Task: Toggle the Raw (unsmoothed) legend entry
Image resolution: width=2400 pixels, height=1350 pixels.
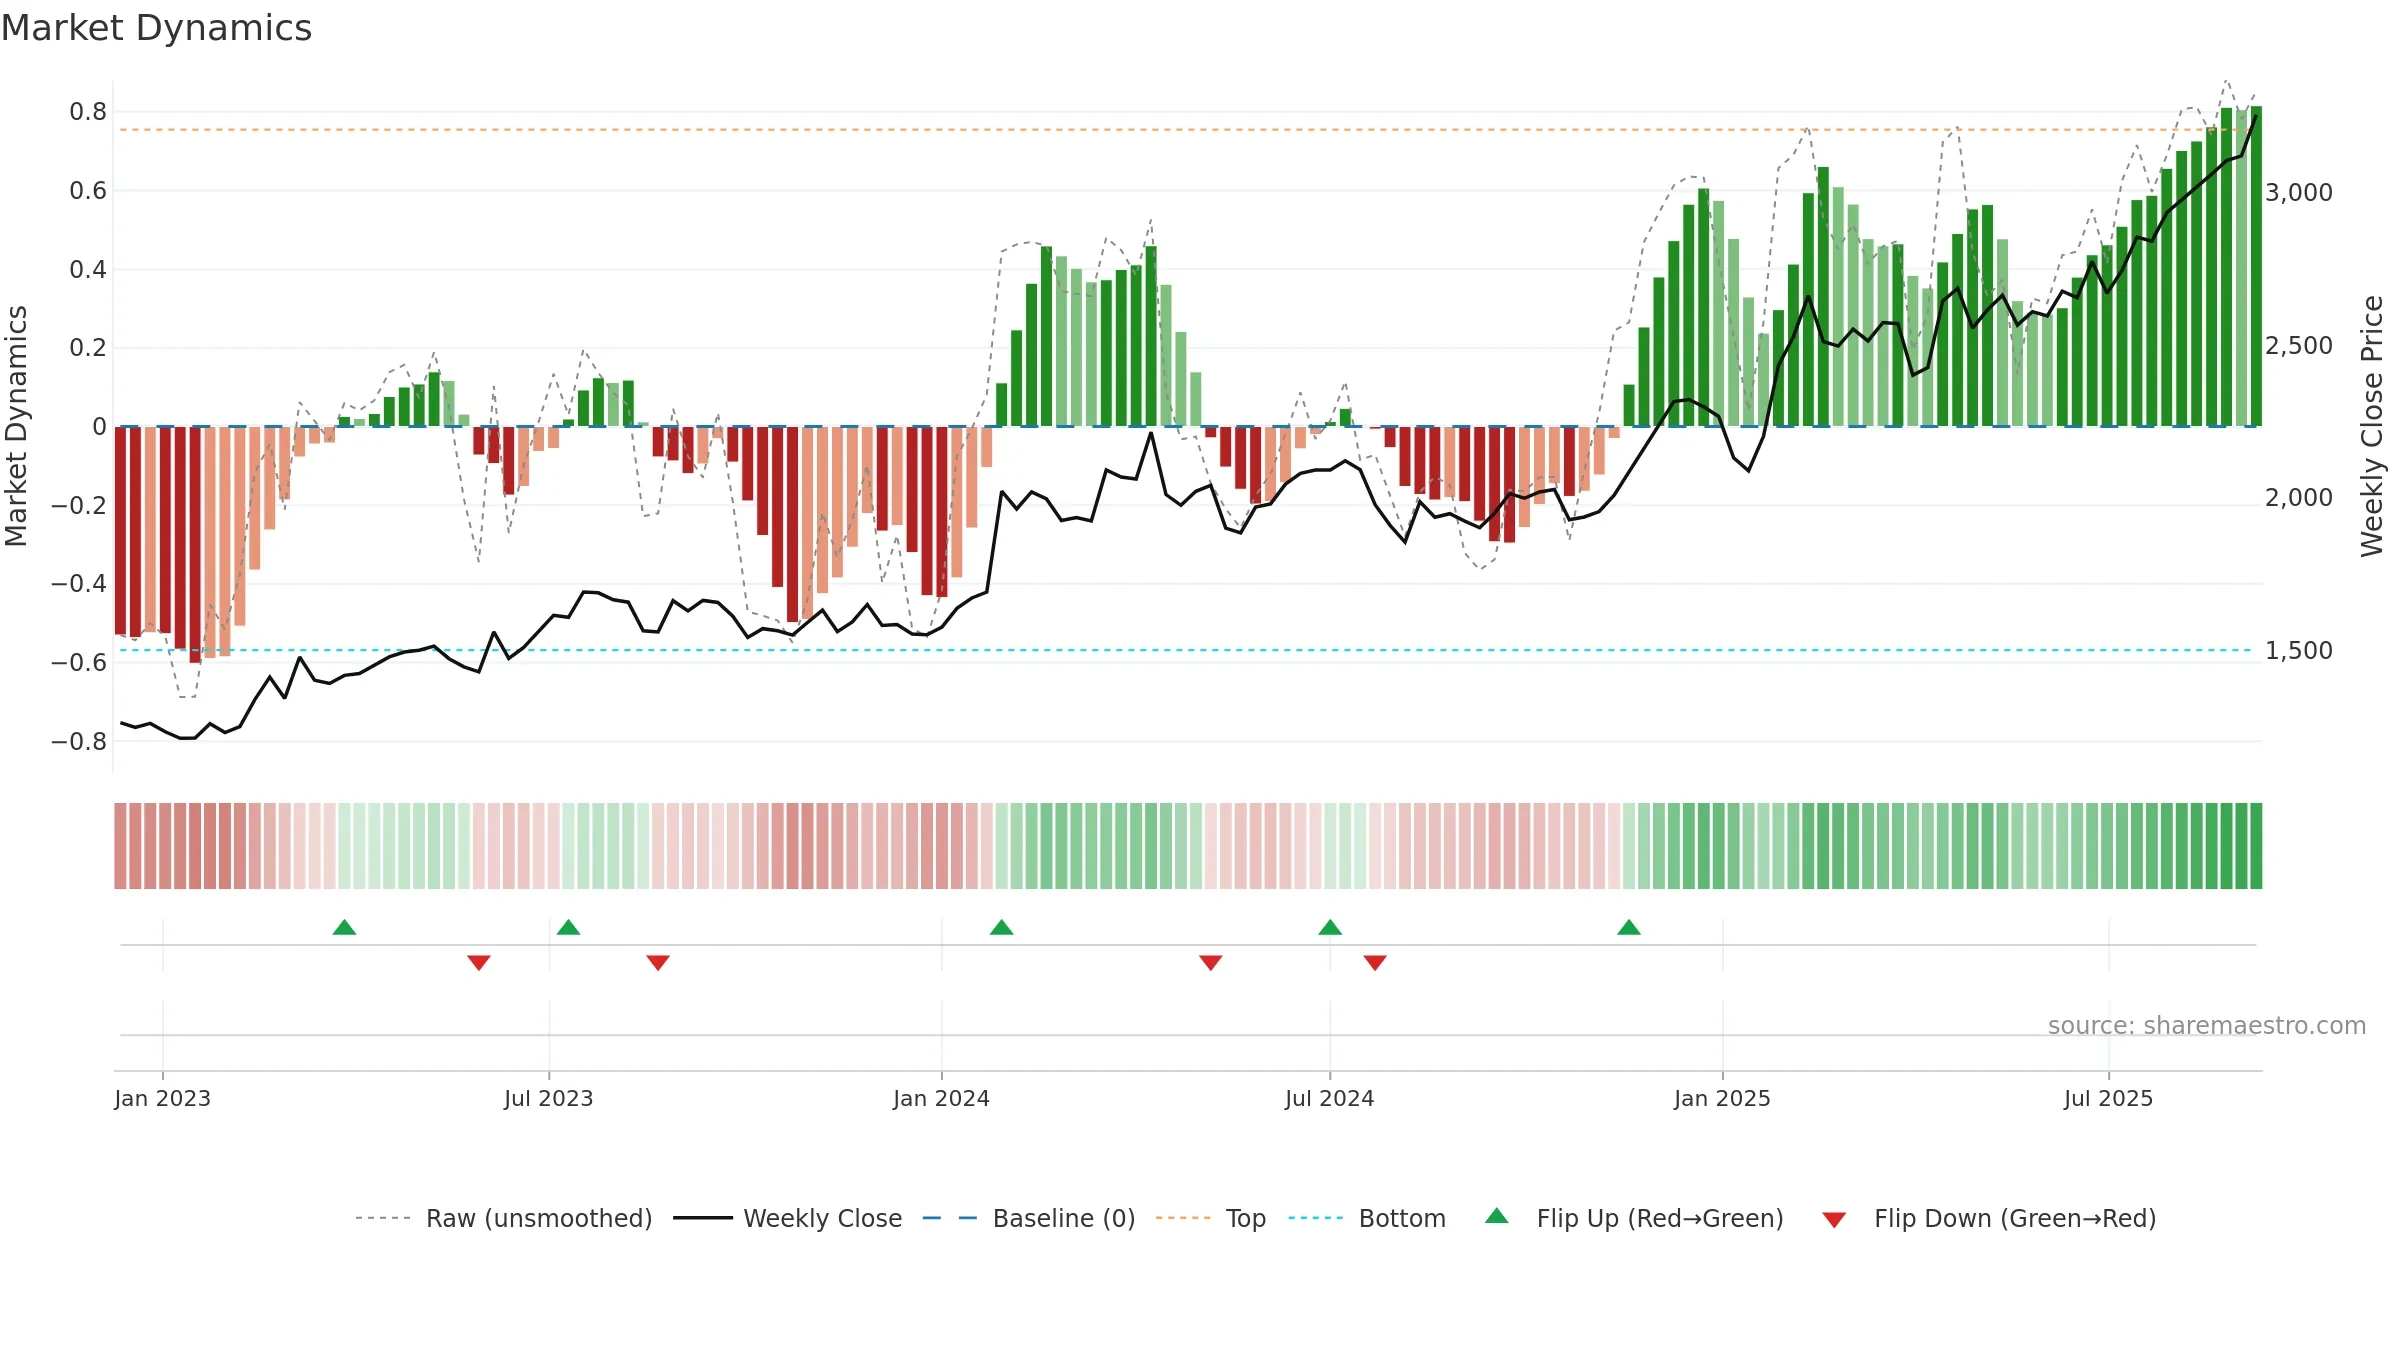Action: click(503, 1218)
